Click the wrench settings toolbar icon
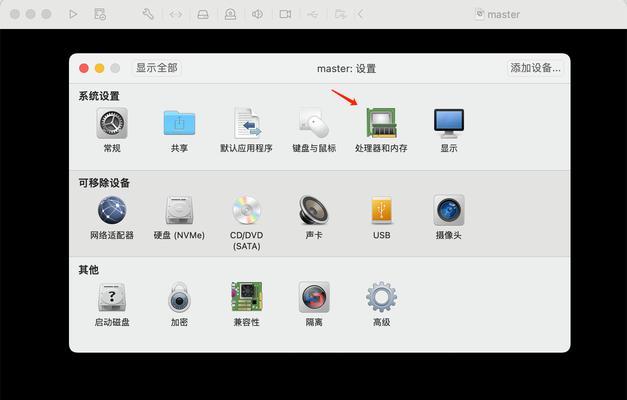627x400 pixels. coord(148,14)
